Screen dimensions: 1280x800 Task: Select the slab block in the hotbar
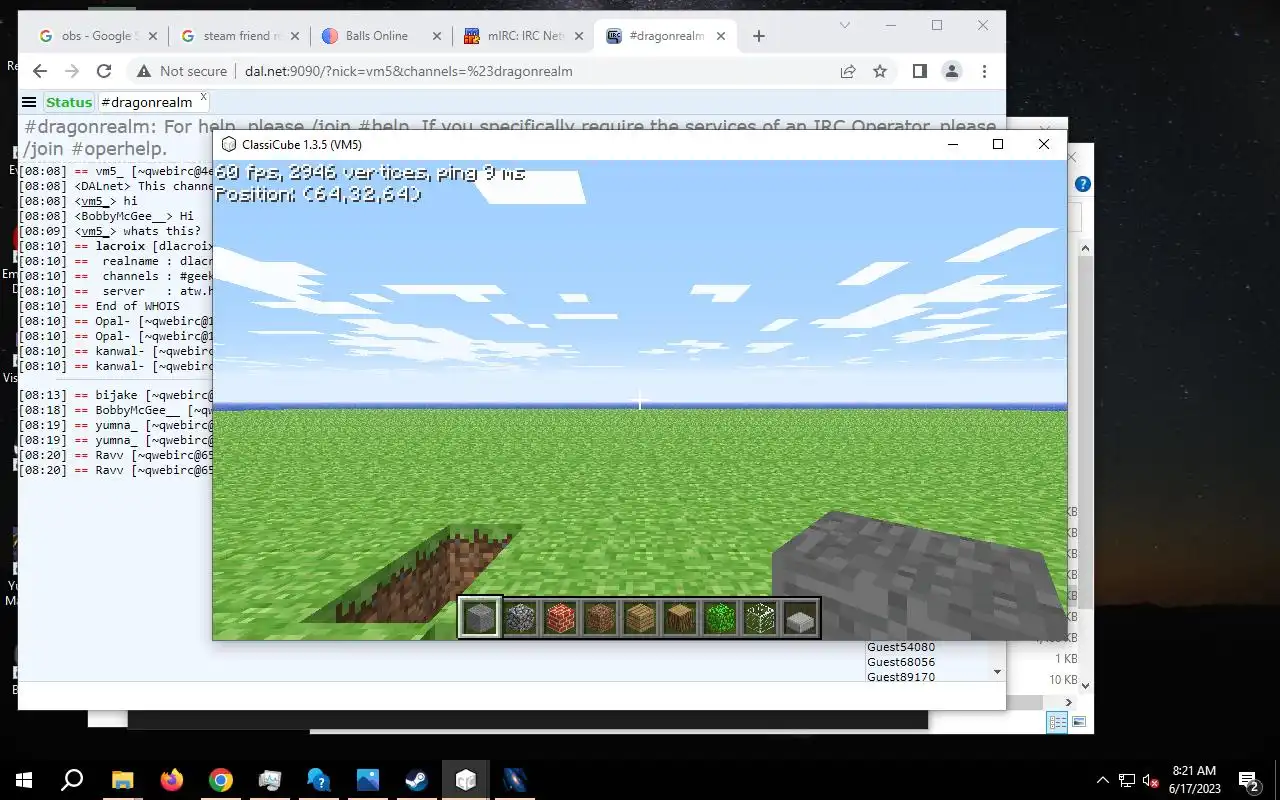click(800, 618)
